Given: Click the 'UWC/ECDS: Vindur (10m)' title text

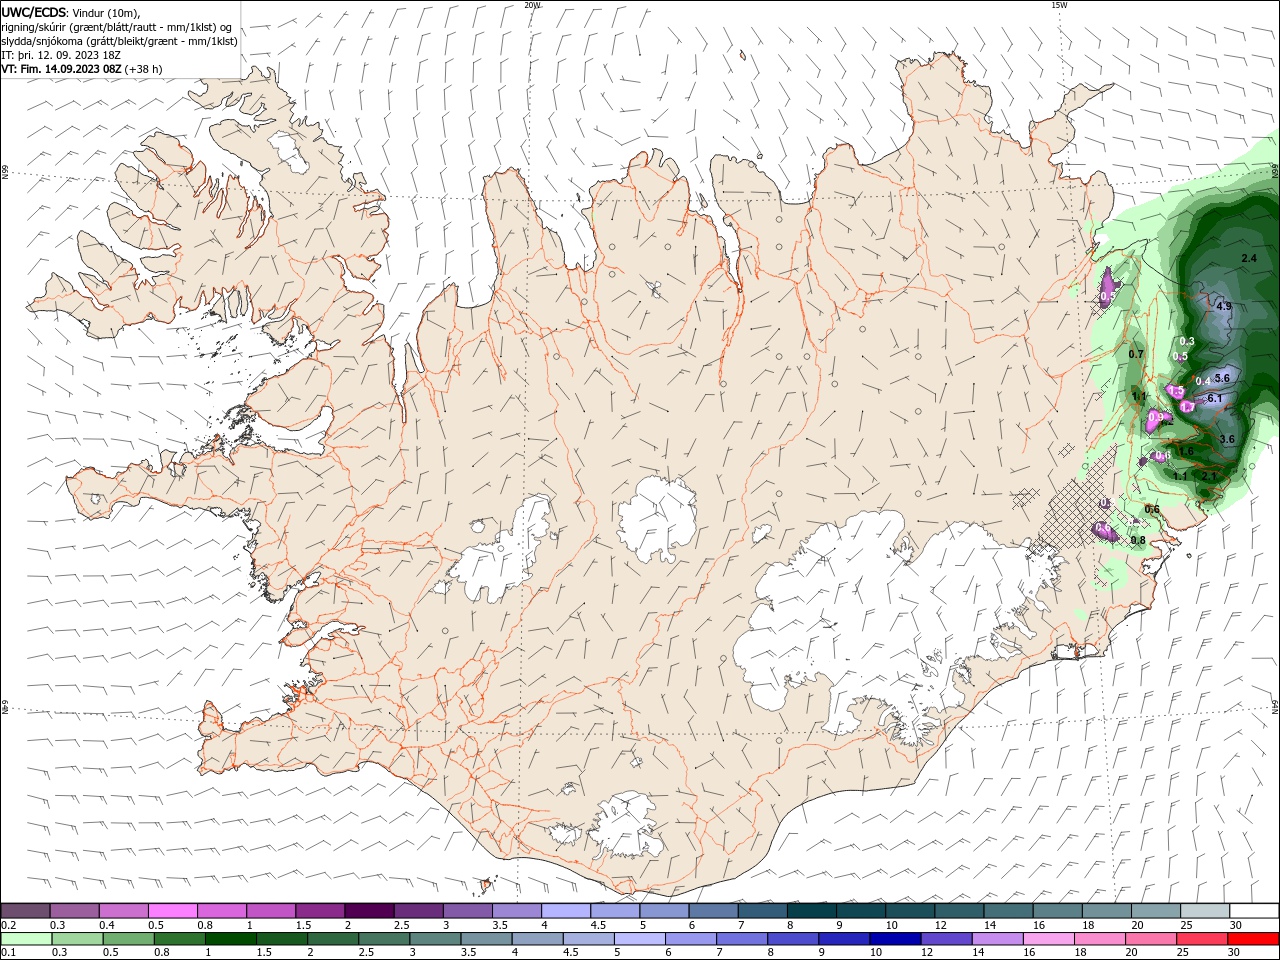Looking at the screenshot, I should point(70,12).
